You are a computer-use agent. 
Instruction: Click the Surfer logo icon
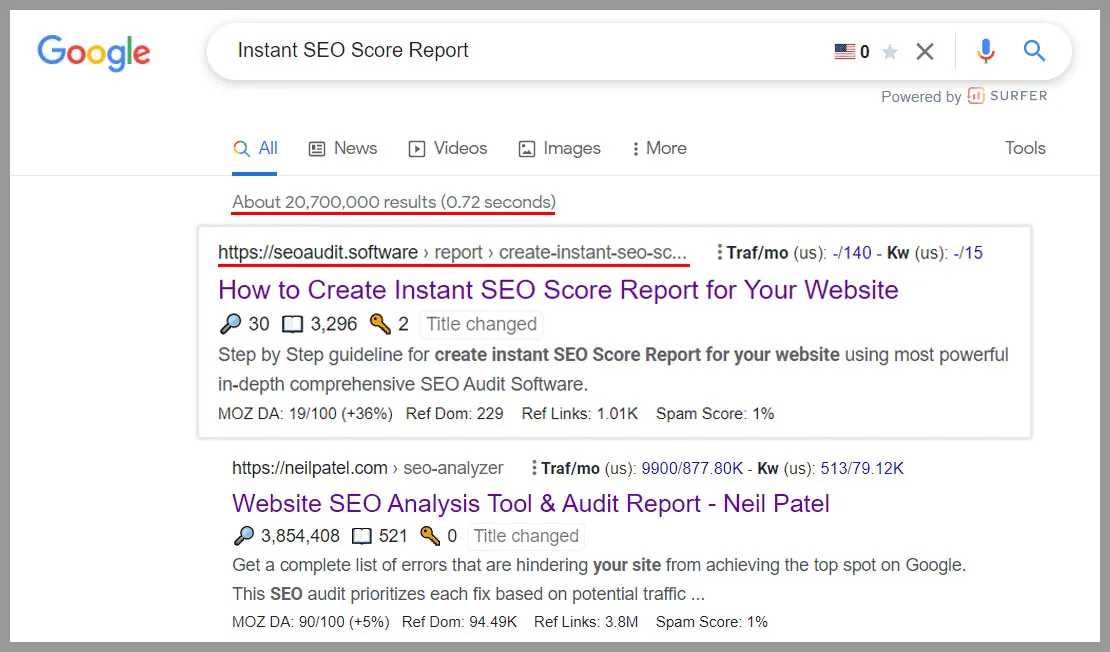click(x=975, y=96)
